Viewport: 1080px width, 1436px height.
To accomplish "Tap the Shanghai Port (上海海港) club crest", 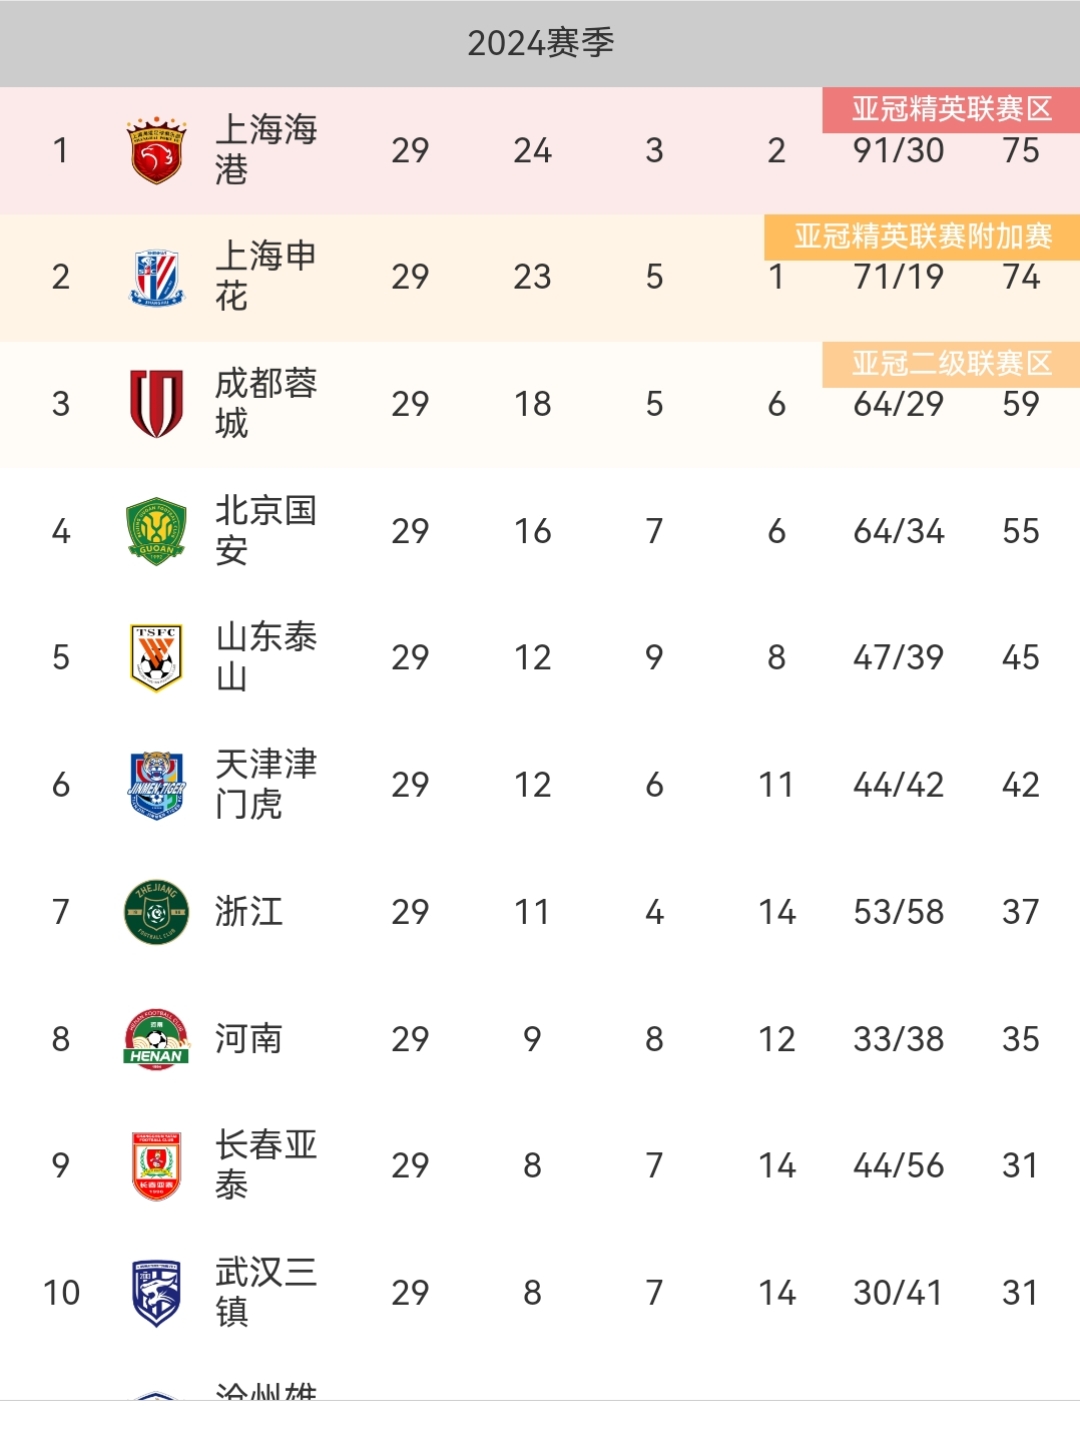I will (156, 150).
